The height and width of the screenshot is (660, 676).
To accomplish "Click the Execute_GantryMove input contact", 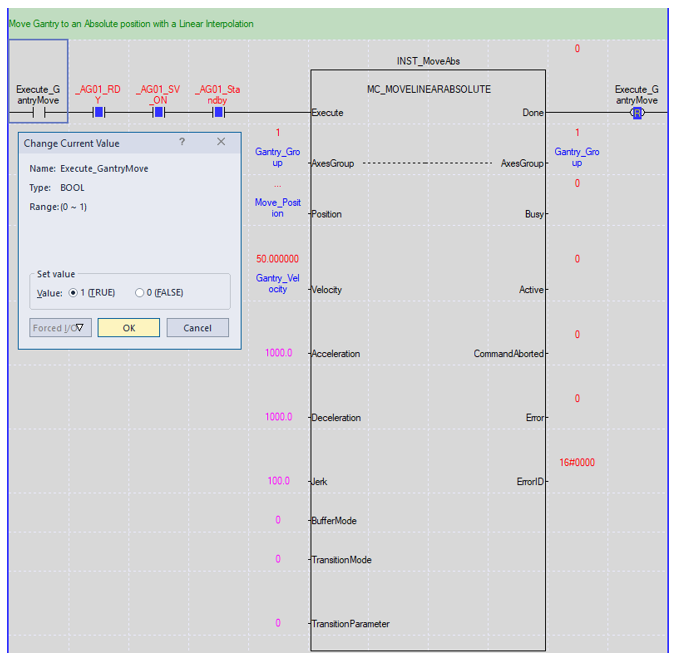I will (38, 113).
